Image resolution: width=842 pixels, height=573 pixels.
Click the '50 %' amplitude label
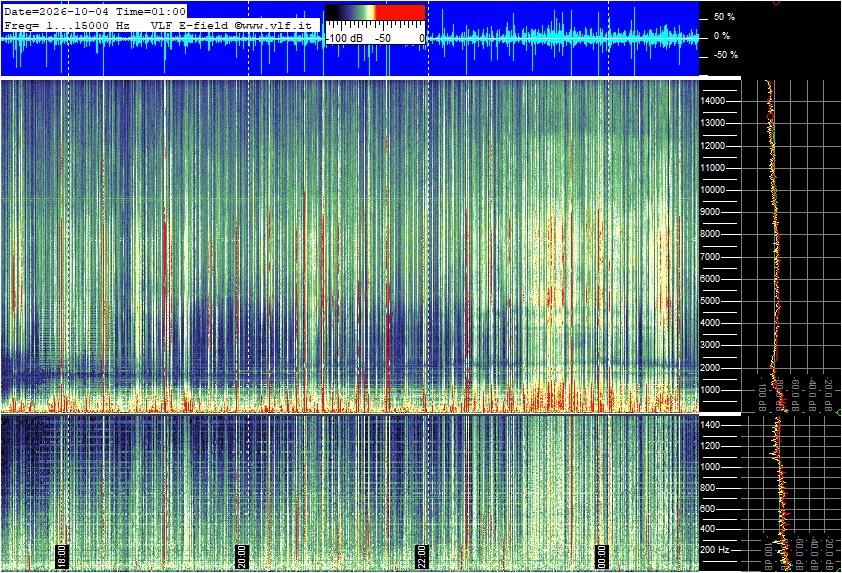tap(724, 17)
